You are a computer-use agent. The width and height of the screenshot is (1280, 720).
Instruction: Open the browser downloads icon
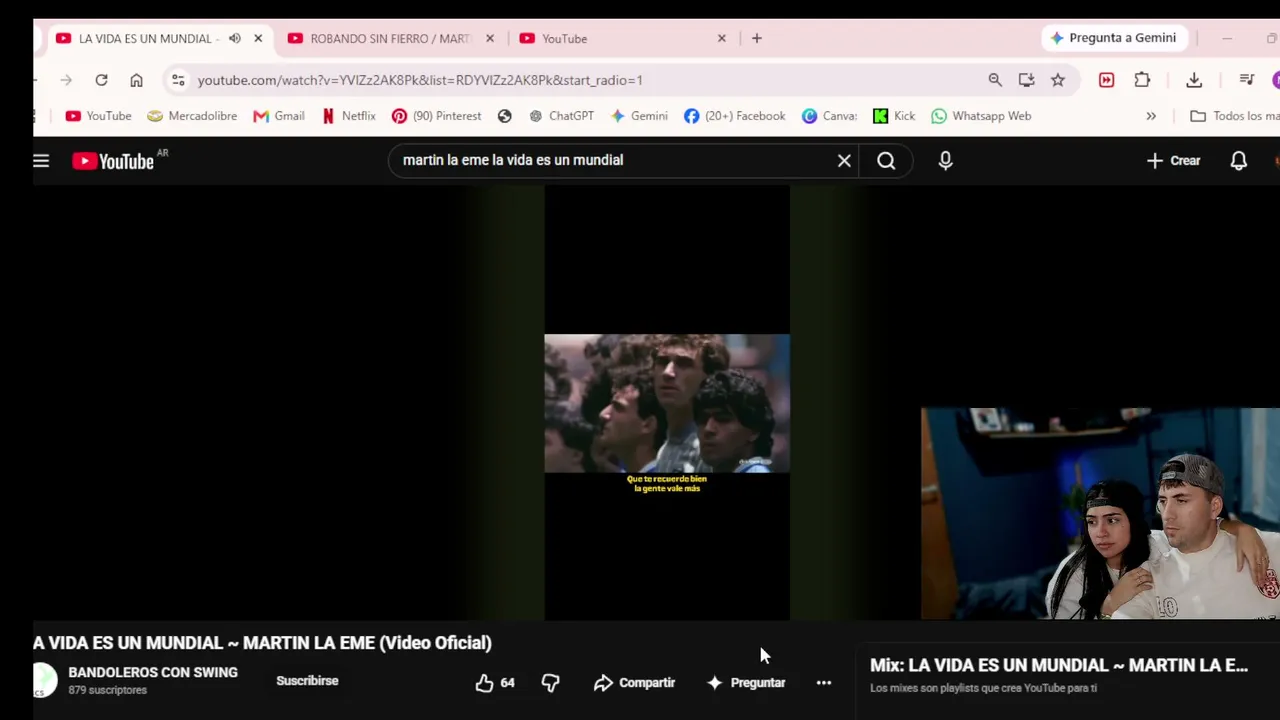(1194, 80)
